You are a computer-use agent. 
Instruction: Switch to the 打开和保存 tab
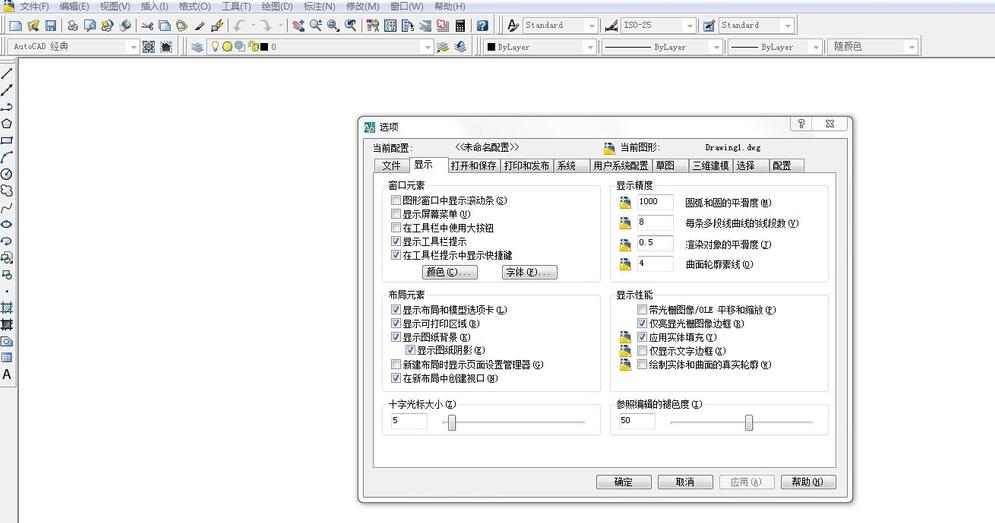click(473, 166)
